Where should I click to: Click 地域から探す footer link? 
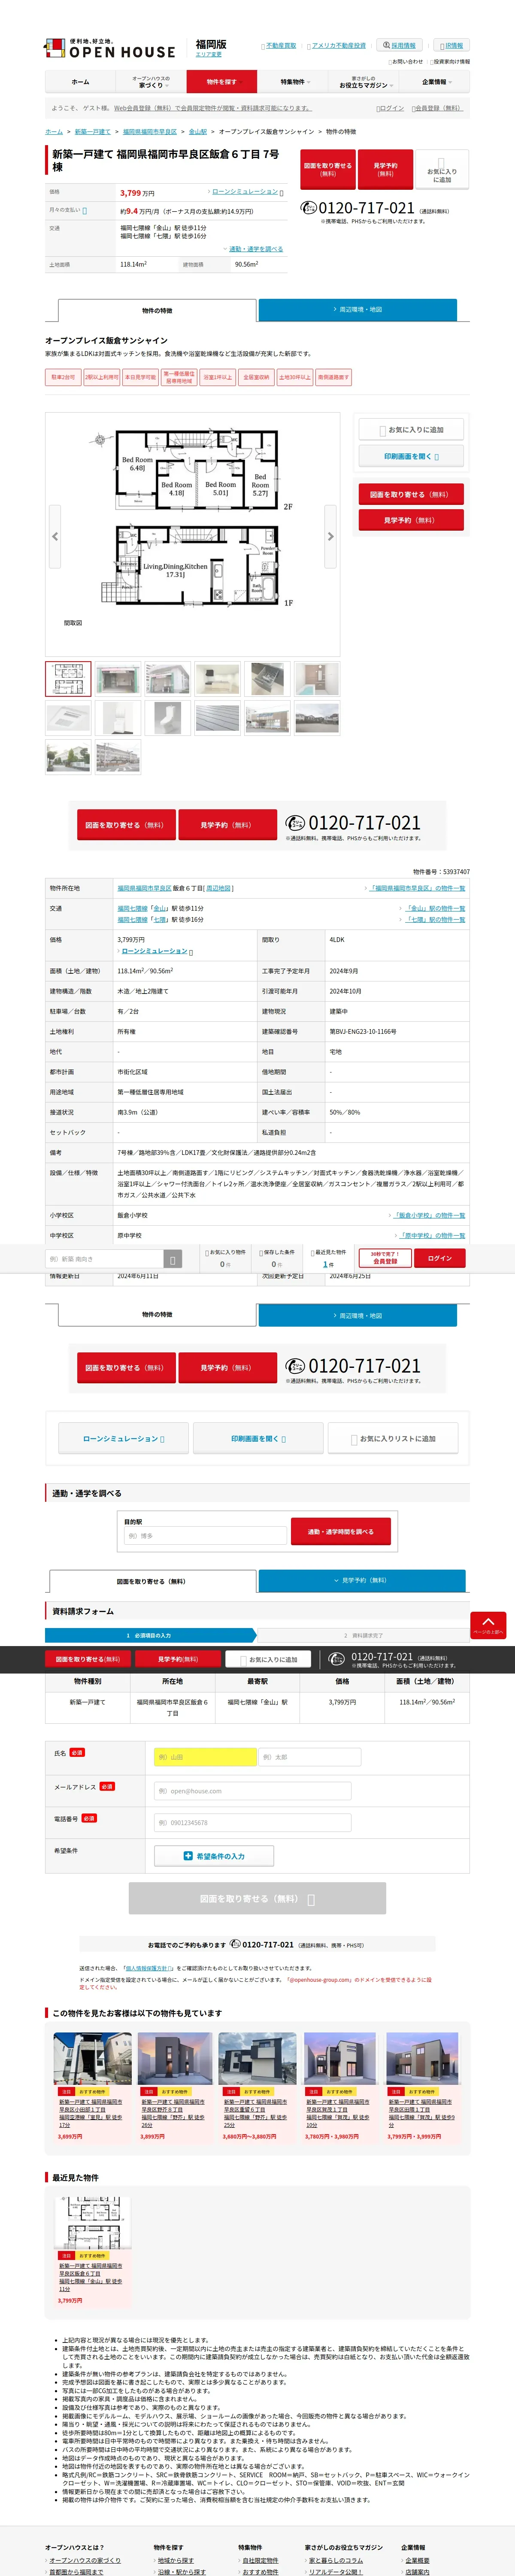176,2560
